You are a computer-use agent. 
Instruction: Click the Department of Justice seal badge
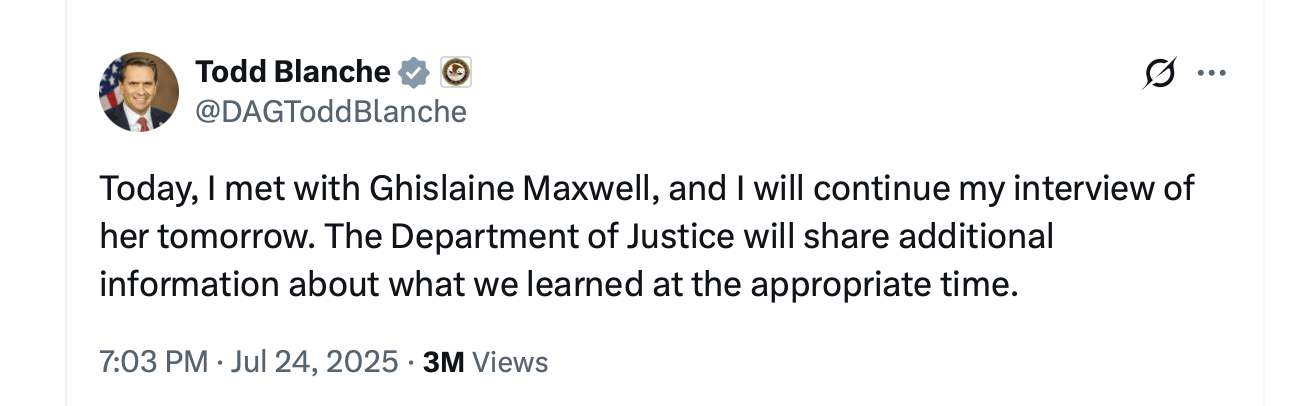pyautogui.click(x=456, y=72)
